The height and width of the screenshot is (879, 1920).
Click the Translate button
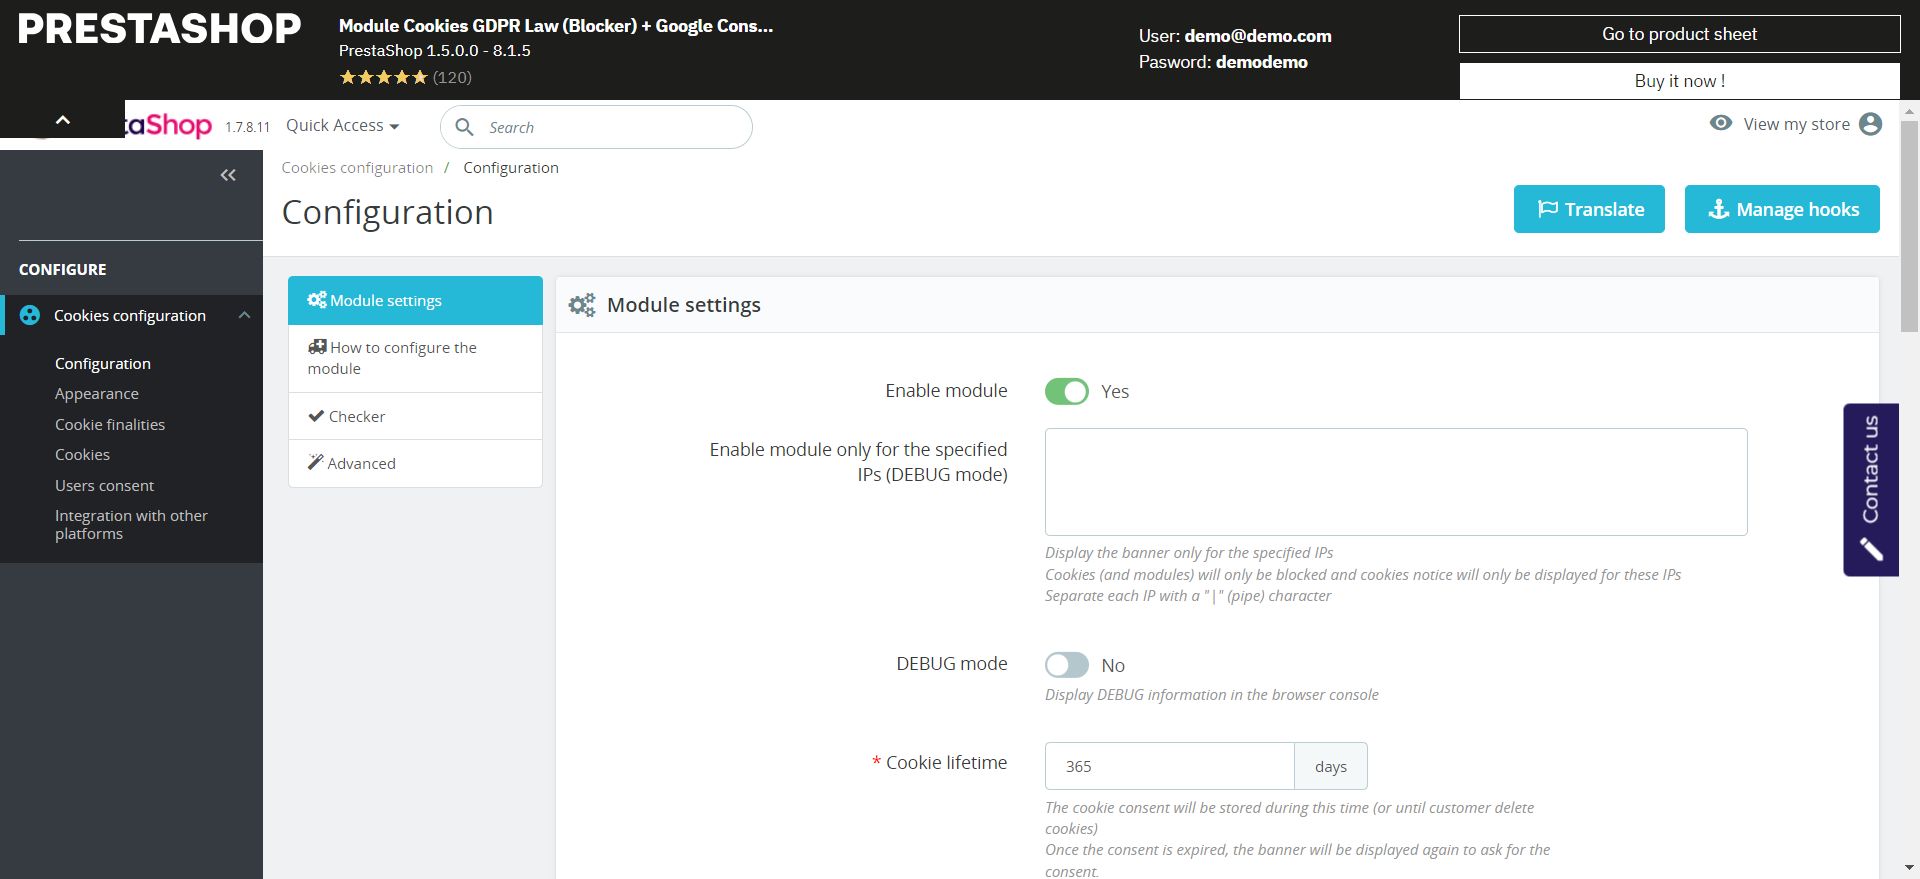1589,209
